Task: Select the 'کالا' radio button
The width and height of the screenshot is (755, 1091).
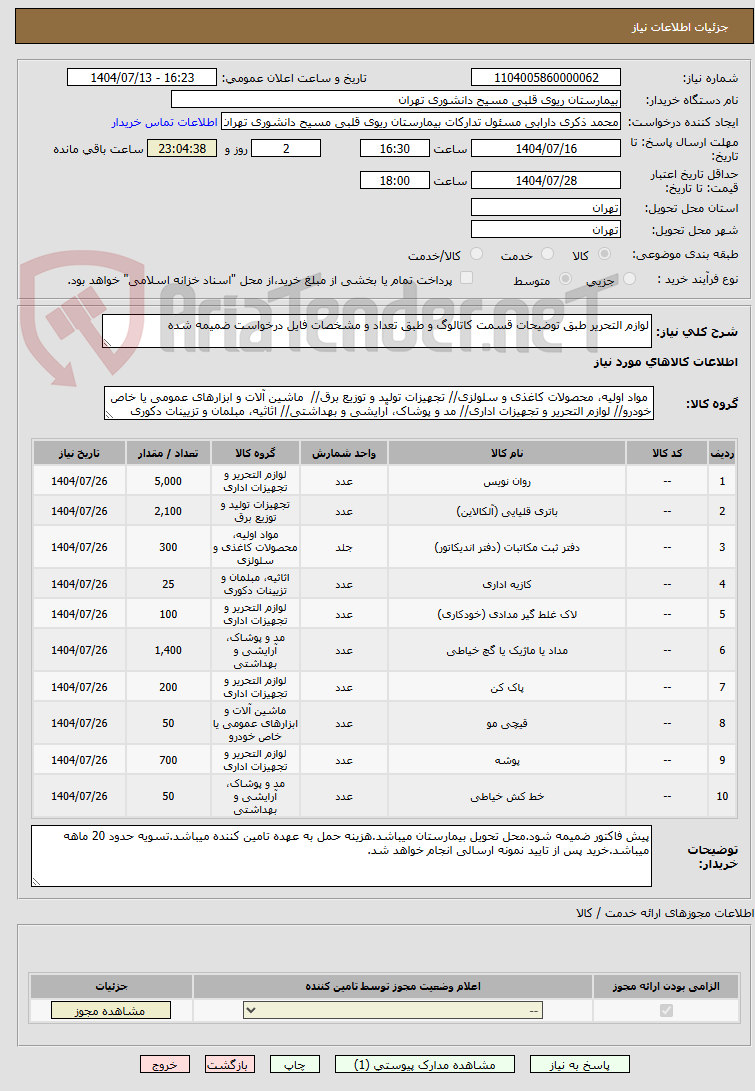Action: click(605, 255)
